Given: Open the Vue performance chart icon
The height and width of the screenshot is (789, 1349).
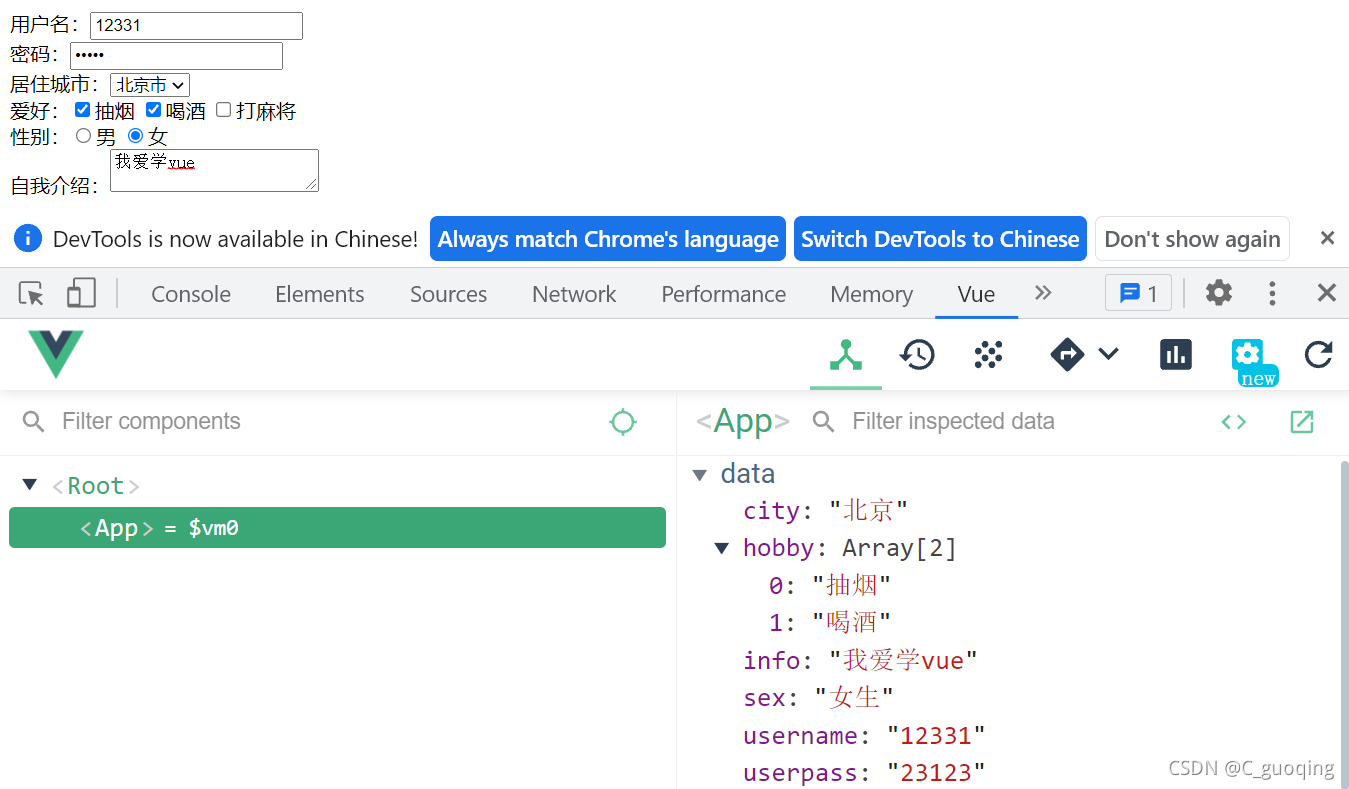Looking at the screenshot, I should [1176, 354].
